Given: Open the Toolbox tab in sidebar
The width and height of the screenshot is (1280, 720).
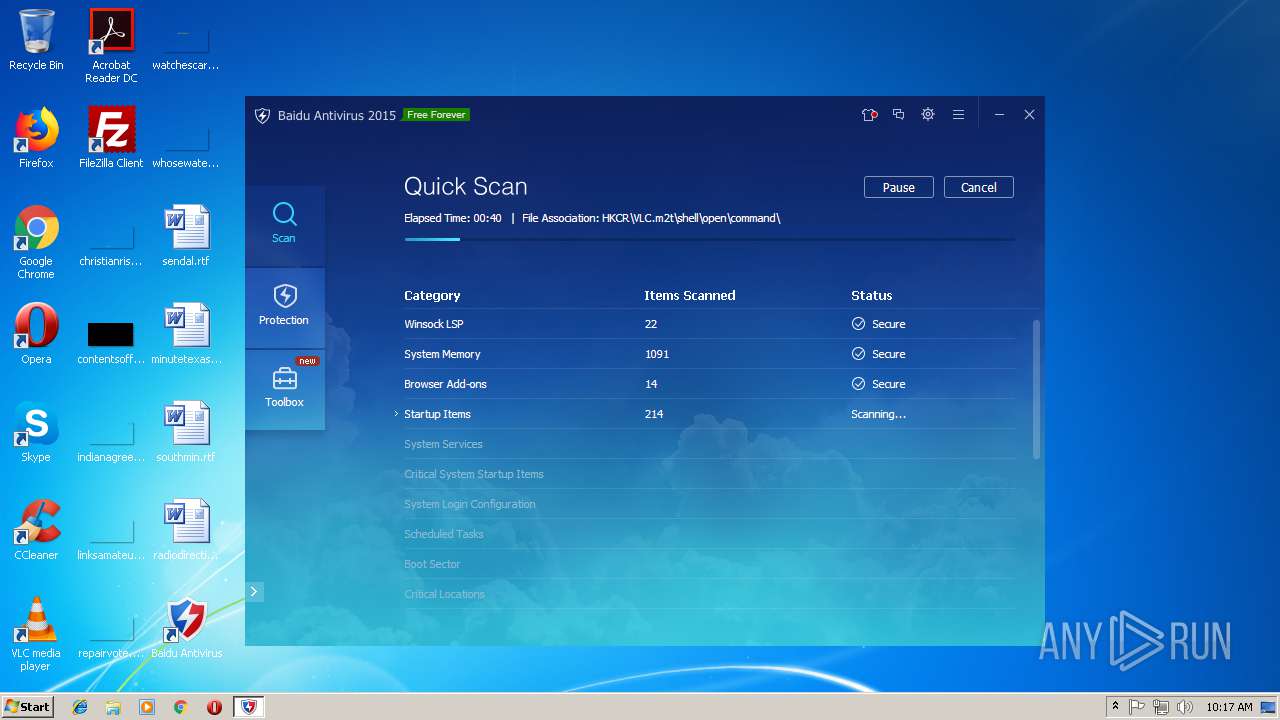Looking at the screenshot, I should click(284, 390).
